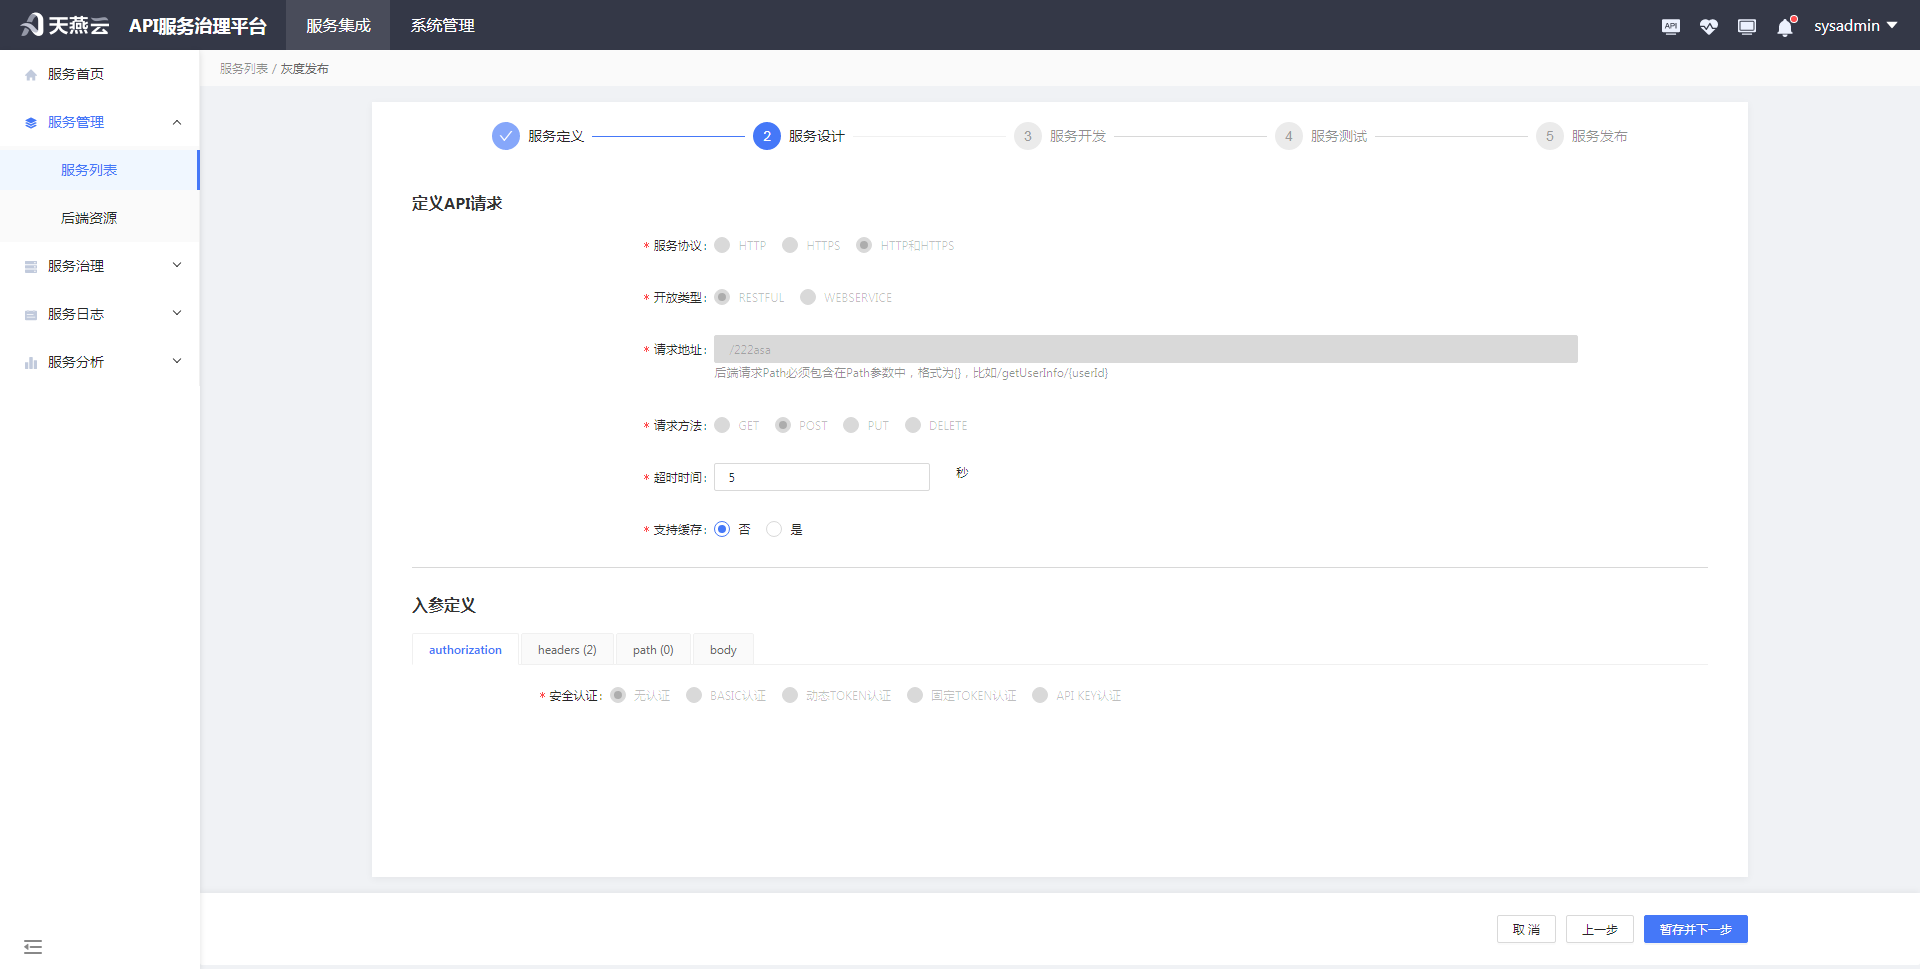Click inside the 超时时间 input field
This screenshot has width=1920, height=969.
821,477
